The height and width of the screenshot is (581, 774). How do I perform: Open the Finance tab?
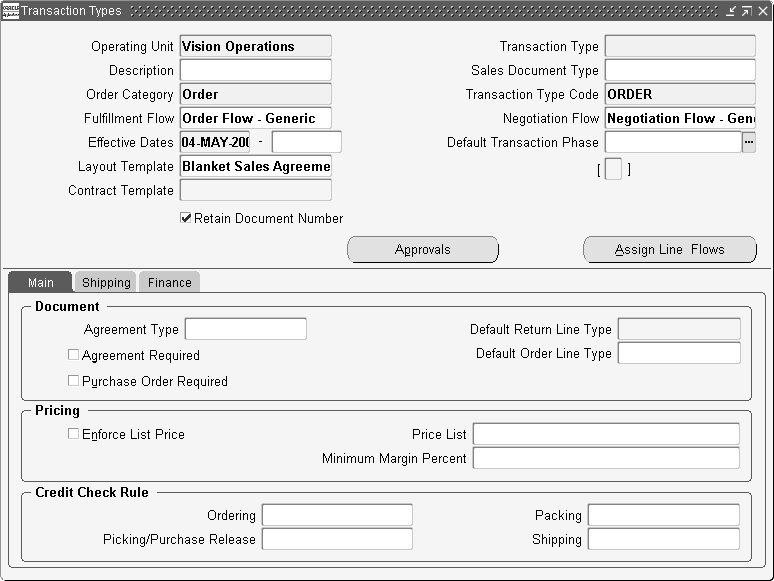(169, 282)
